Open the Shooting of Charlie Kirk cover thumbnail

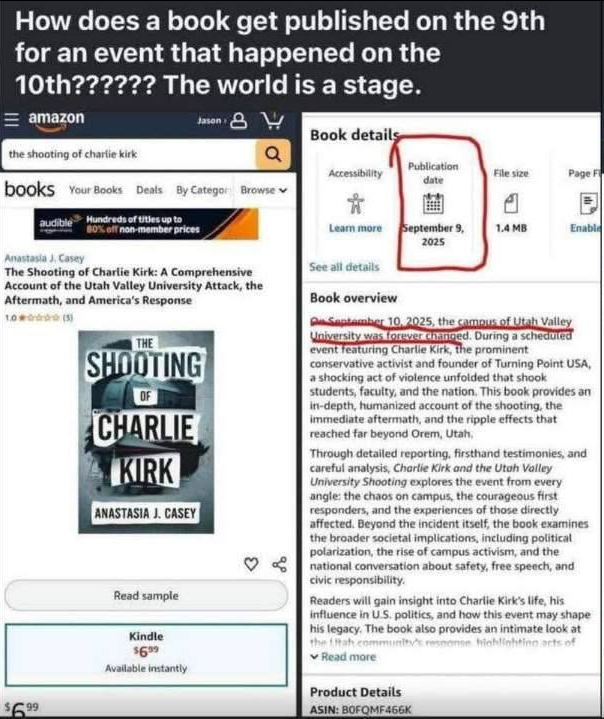point(146,432)
